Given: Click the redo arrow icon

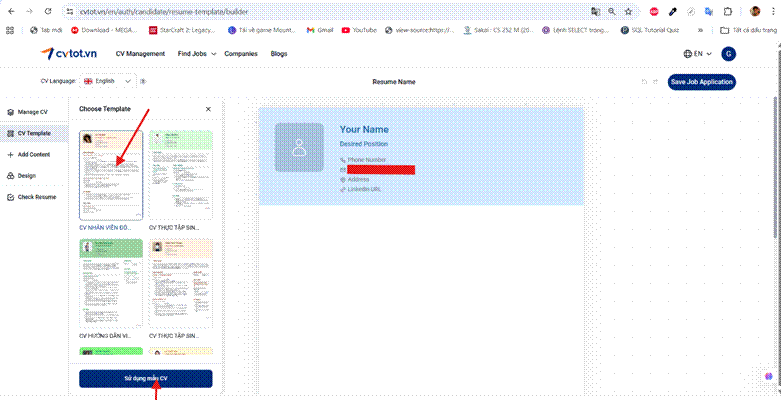Looking at the screenshot, I should point(656,81).
